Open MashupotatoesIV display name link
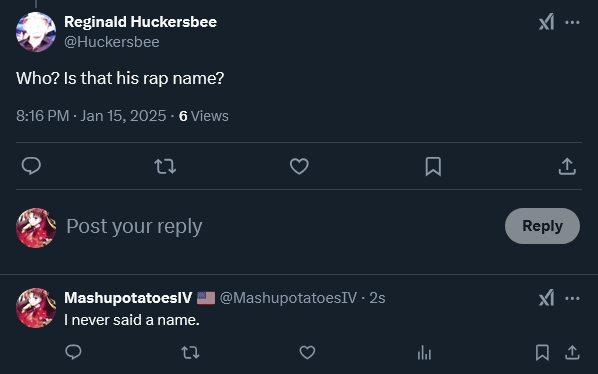Image resolution: width=598 pixels, height=374 pixels. pyautogui.click(x=128, y=298)
